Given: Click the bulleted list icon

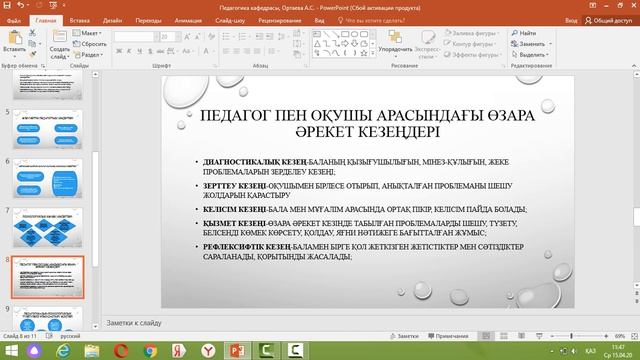Looking at the screenshot, I should pos(226,37).
